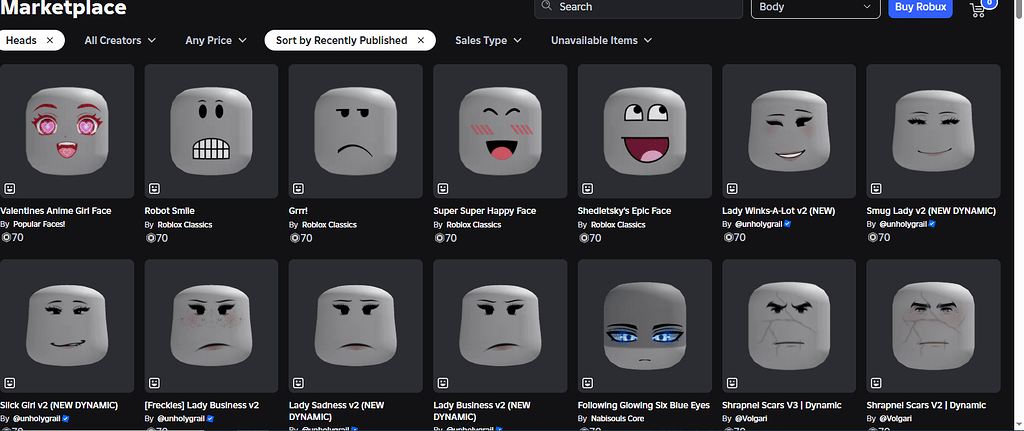This screenshot has width=1024, height=431.
Task: Open the Robot Smile title link
Action: pyautogui.click(x=170, y=211)
